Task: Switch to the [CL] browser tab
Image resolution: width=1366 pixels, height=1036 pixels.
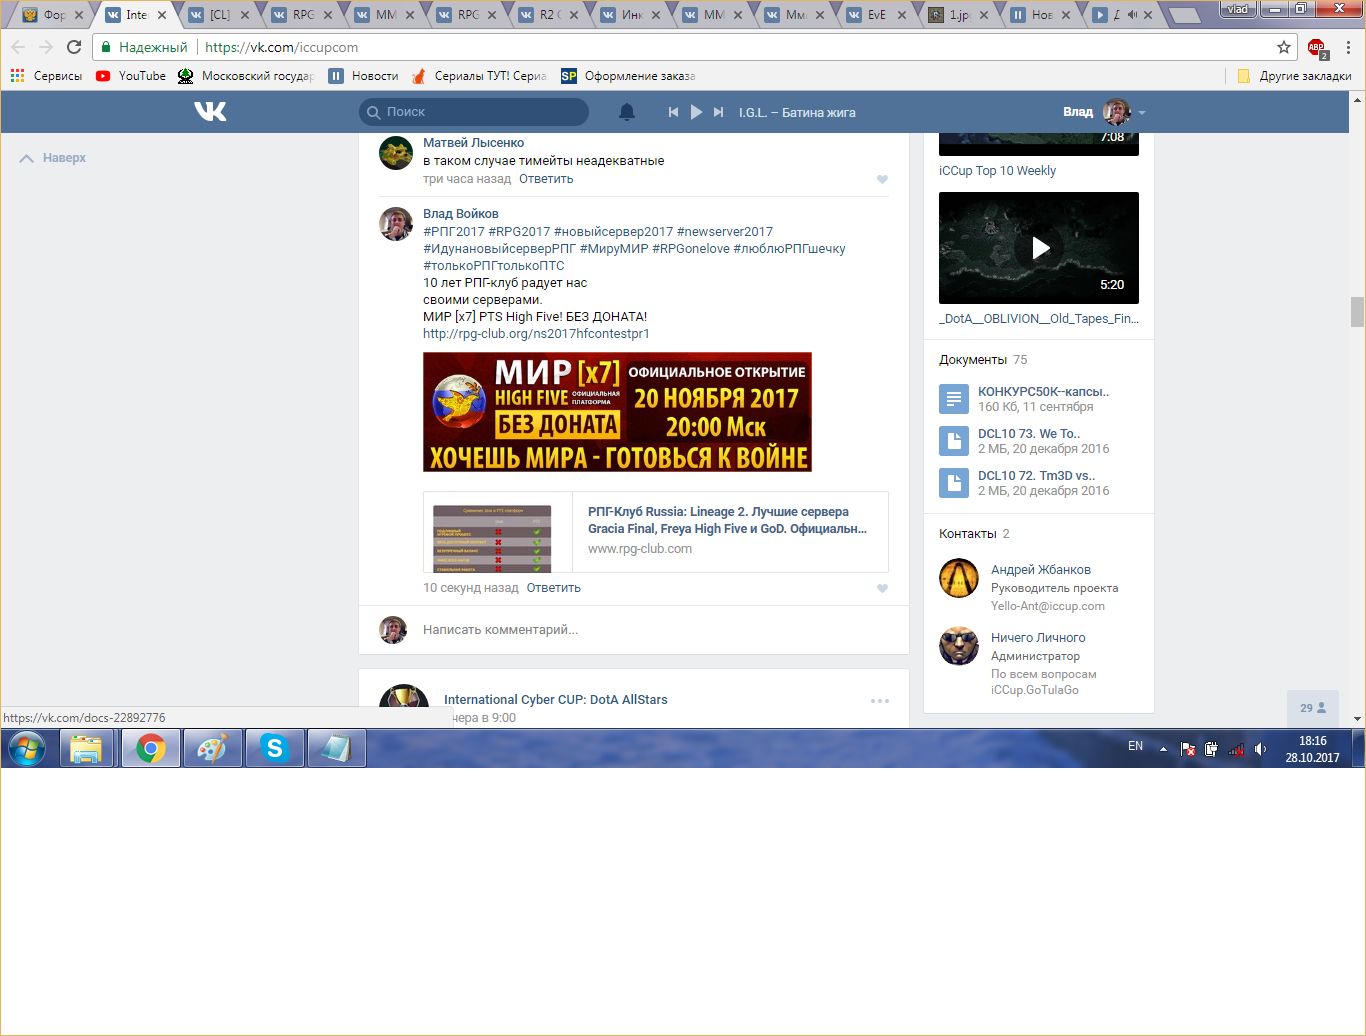Action: [220, 15]
